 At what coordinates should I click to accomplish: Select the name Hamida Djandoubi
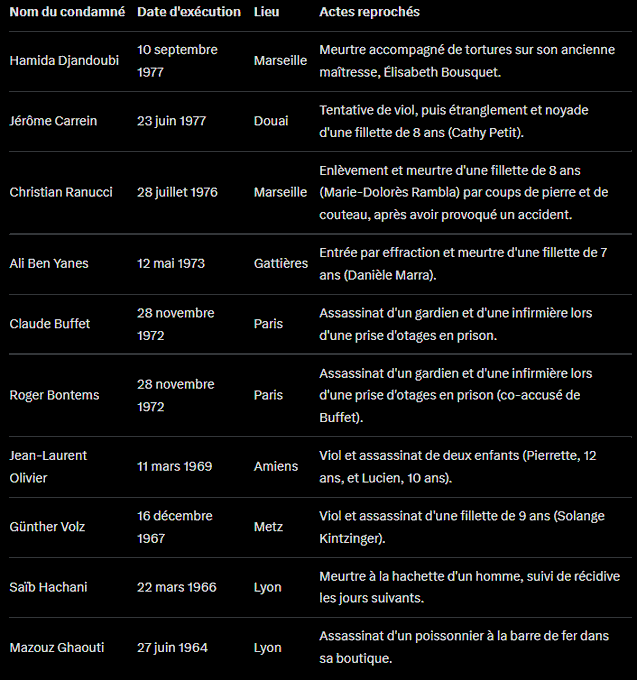64,60
